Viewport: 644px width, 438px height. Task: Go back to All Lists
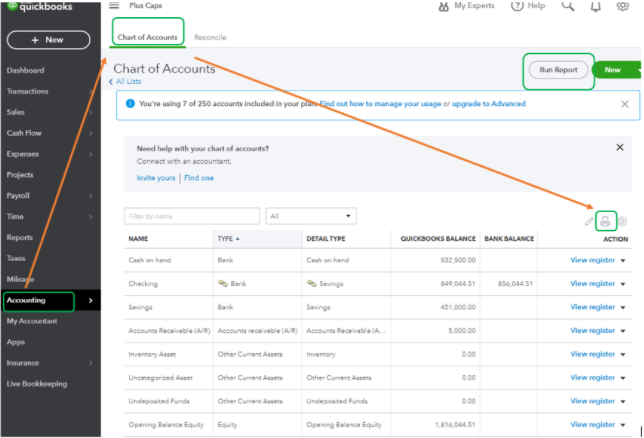click(x=128, y=81)
